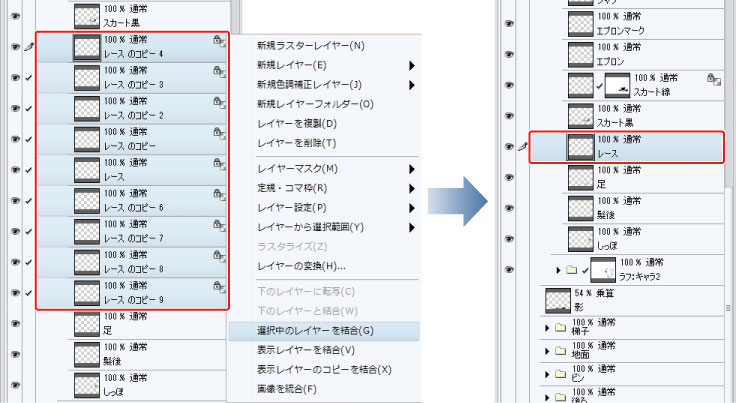Click lock icon on レース のコピー 8 layer
The width and height of the screenshot is (736, 403).
[x=219, y=256]
